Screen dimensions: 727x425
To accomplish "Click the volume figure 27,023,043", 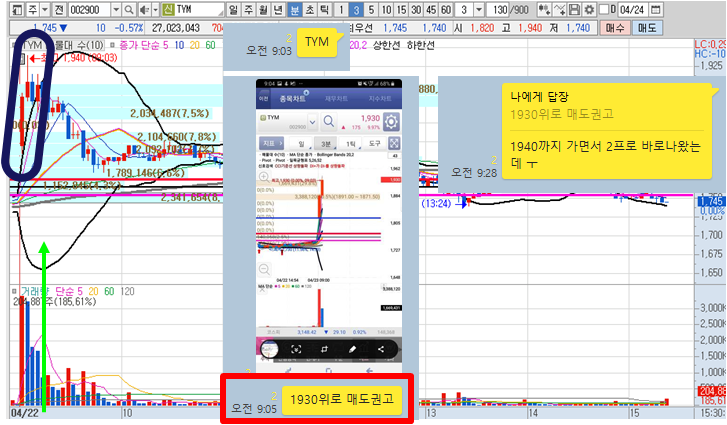I will click(x=176, y=28).
